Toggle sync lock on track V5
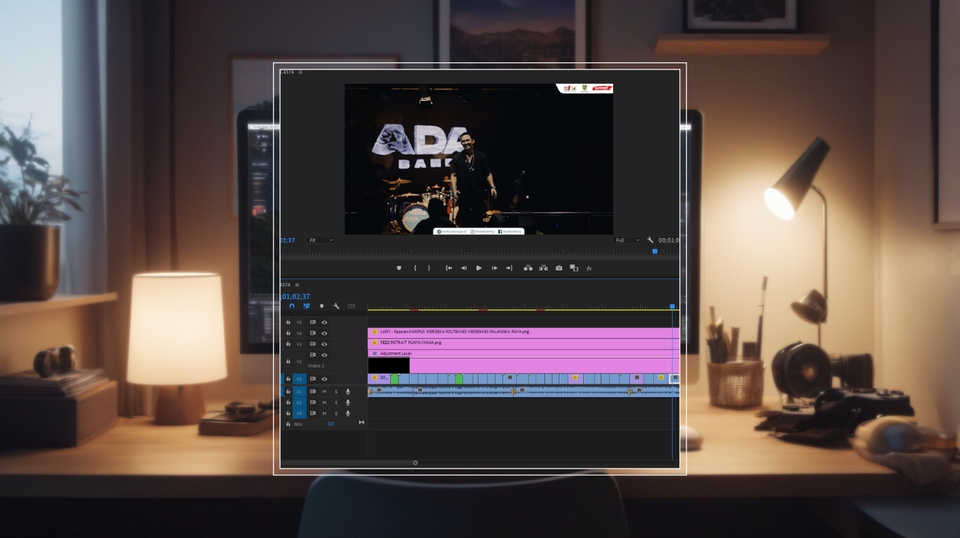This screenshot has height=538, width=960. point(313,322)
